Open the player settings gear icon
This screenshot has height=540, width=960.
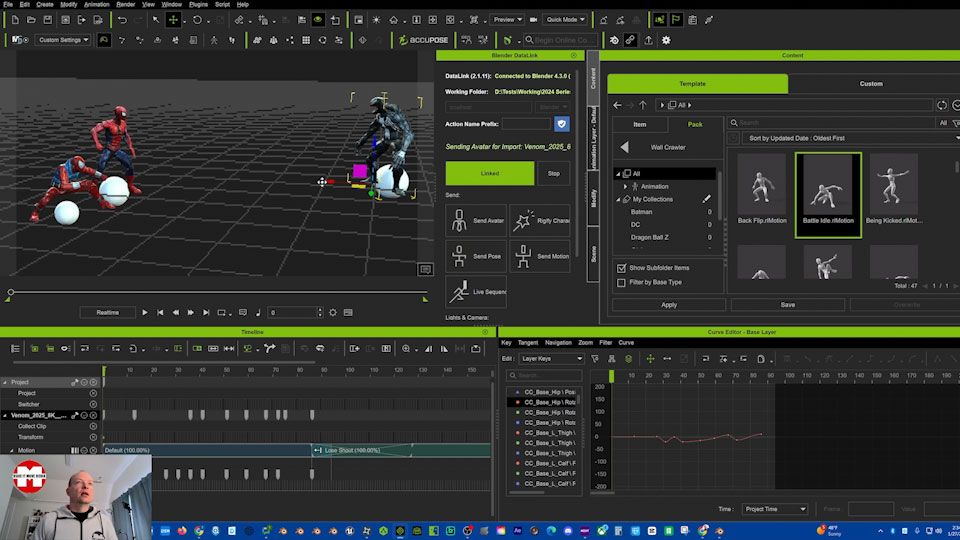(333, 312)
